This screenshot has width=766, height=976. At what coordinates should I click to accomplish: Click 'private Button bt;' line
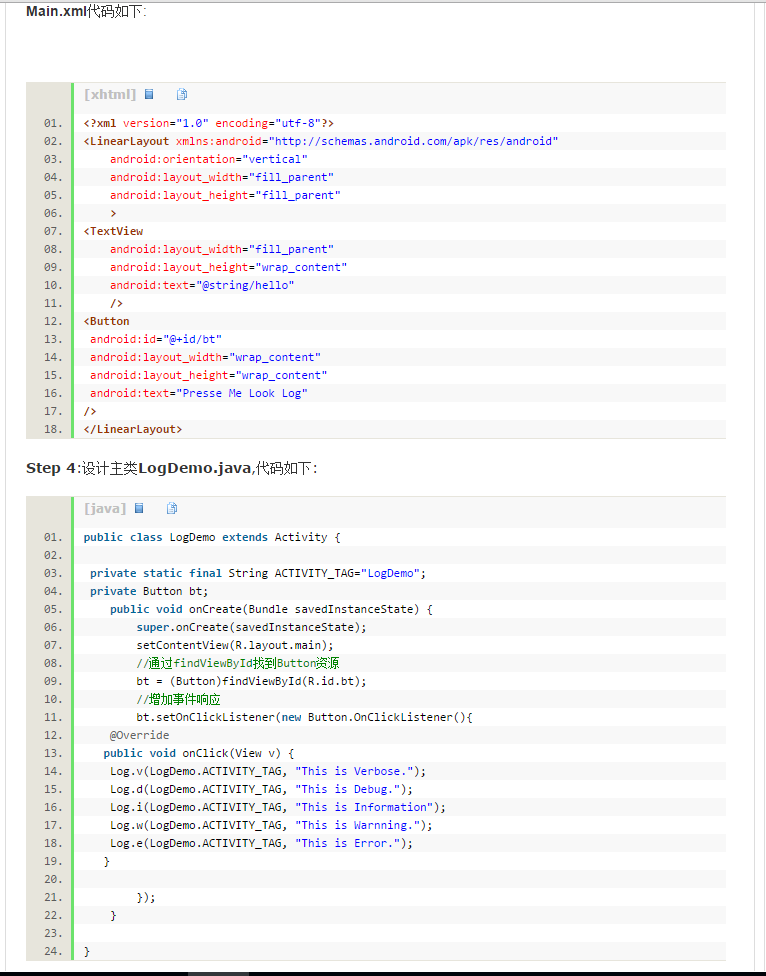pyautogui.click(x=149, y=591)
